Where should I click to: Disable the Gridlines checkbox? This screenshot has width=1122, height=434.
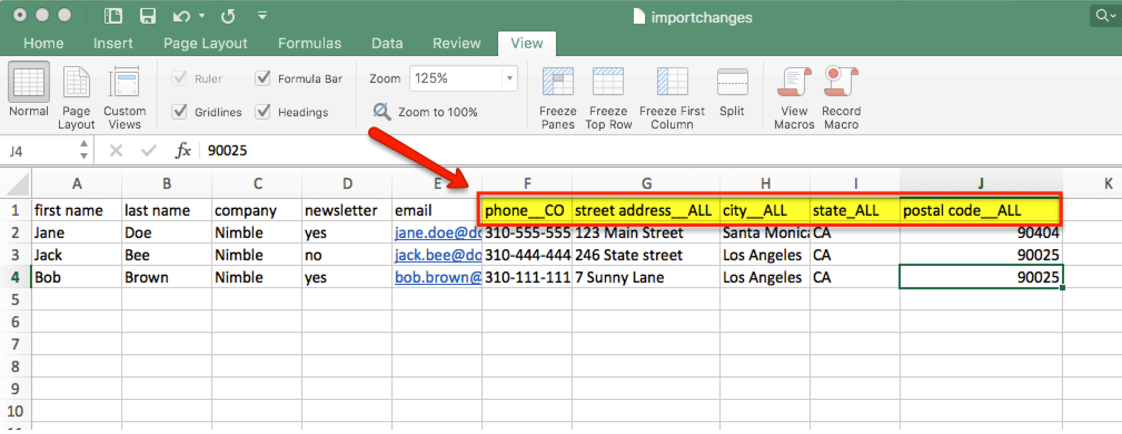pyautogui.click(x=181, y=112)
